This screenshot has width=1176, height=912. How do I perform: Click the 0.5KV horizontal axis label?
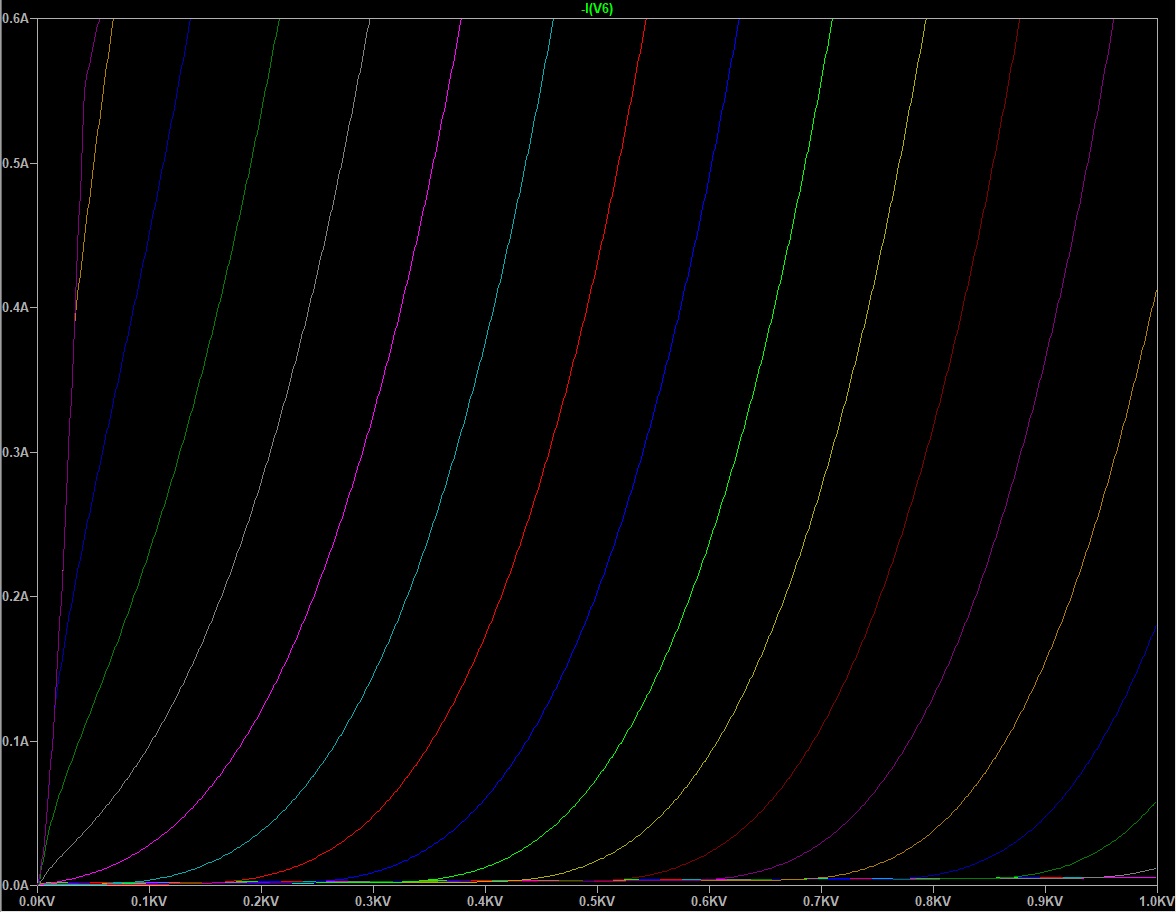tap(597, 901)
